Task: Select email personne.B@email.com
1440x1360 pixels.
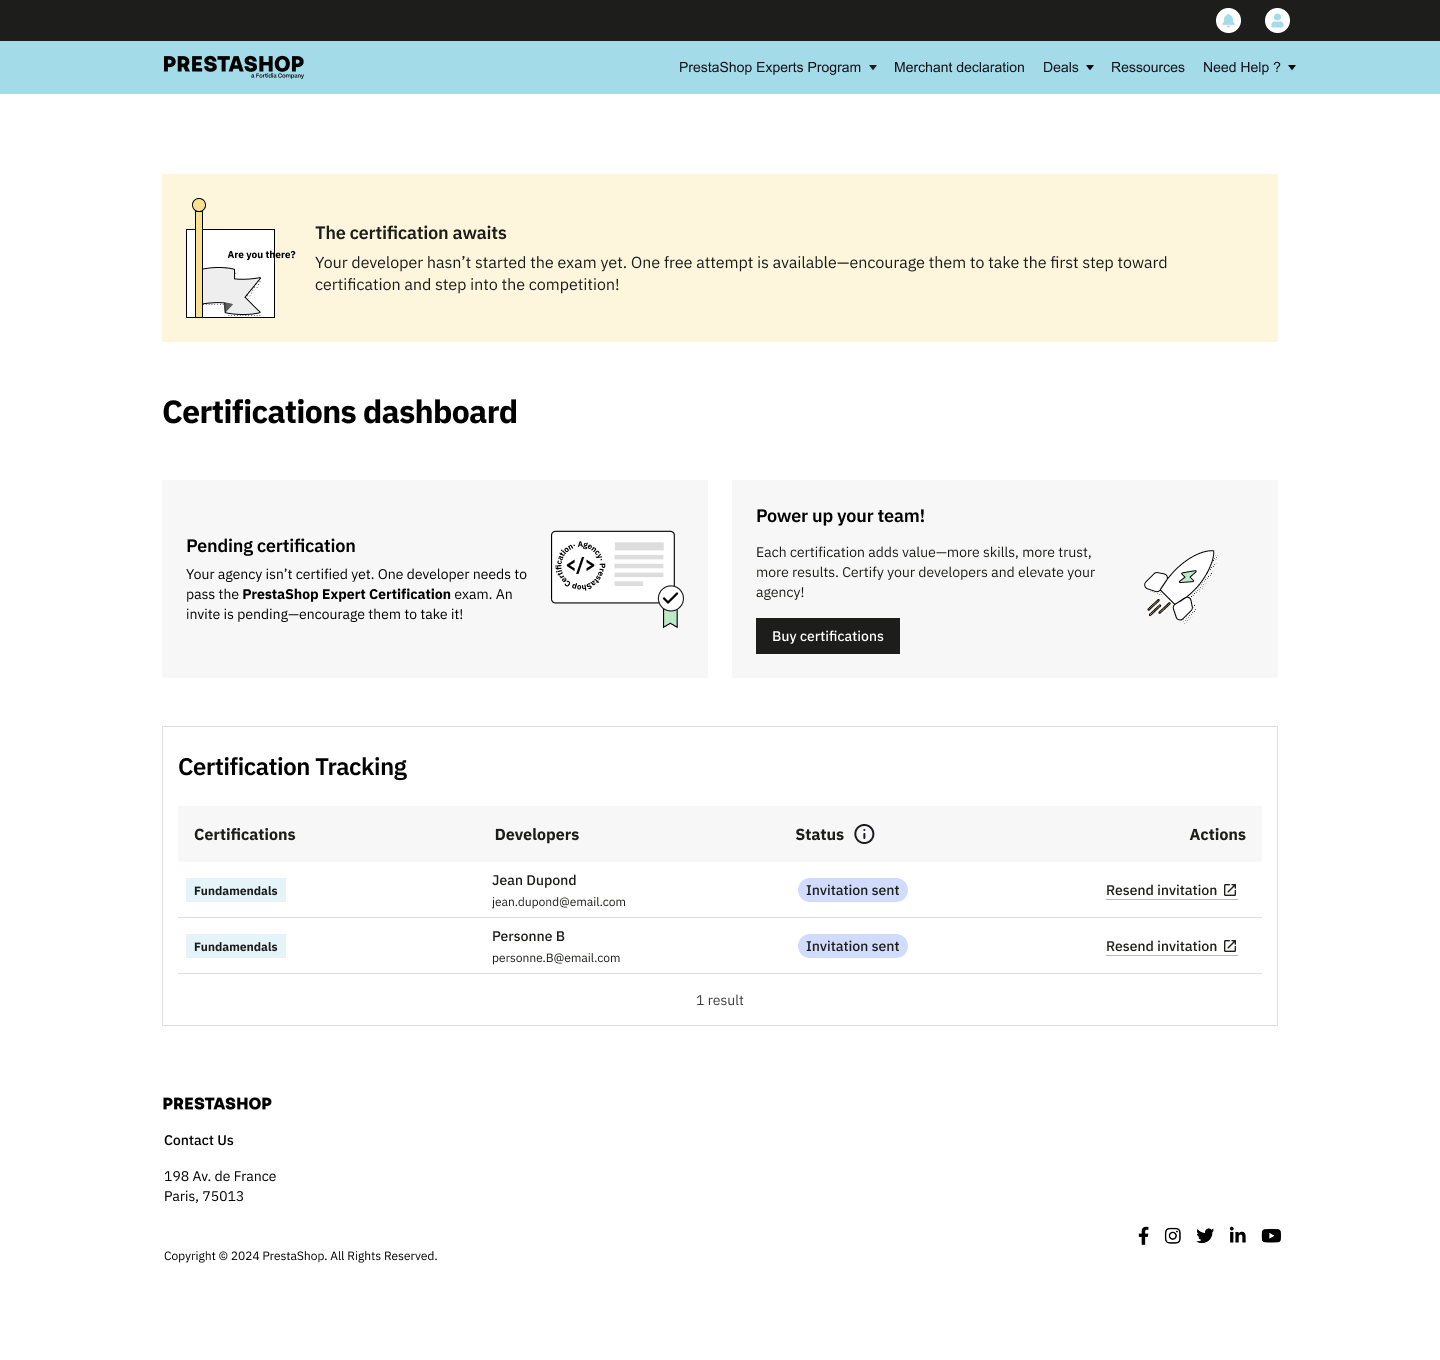Action: (556, 958)
